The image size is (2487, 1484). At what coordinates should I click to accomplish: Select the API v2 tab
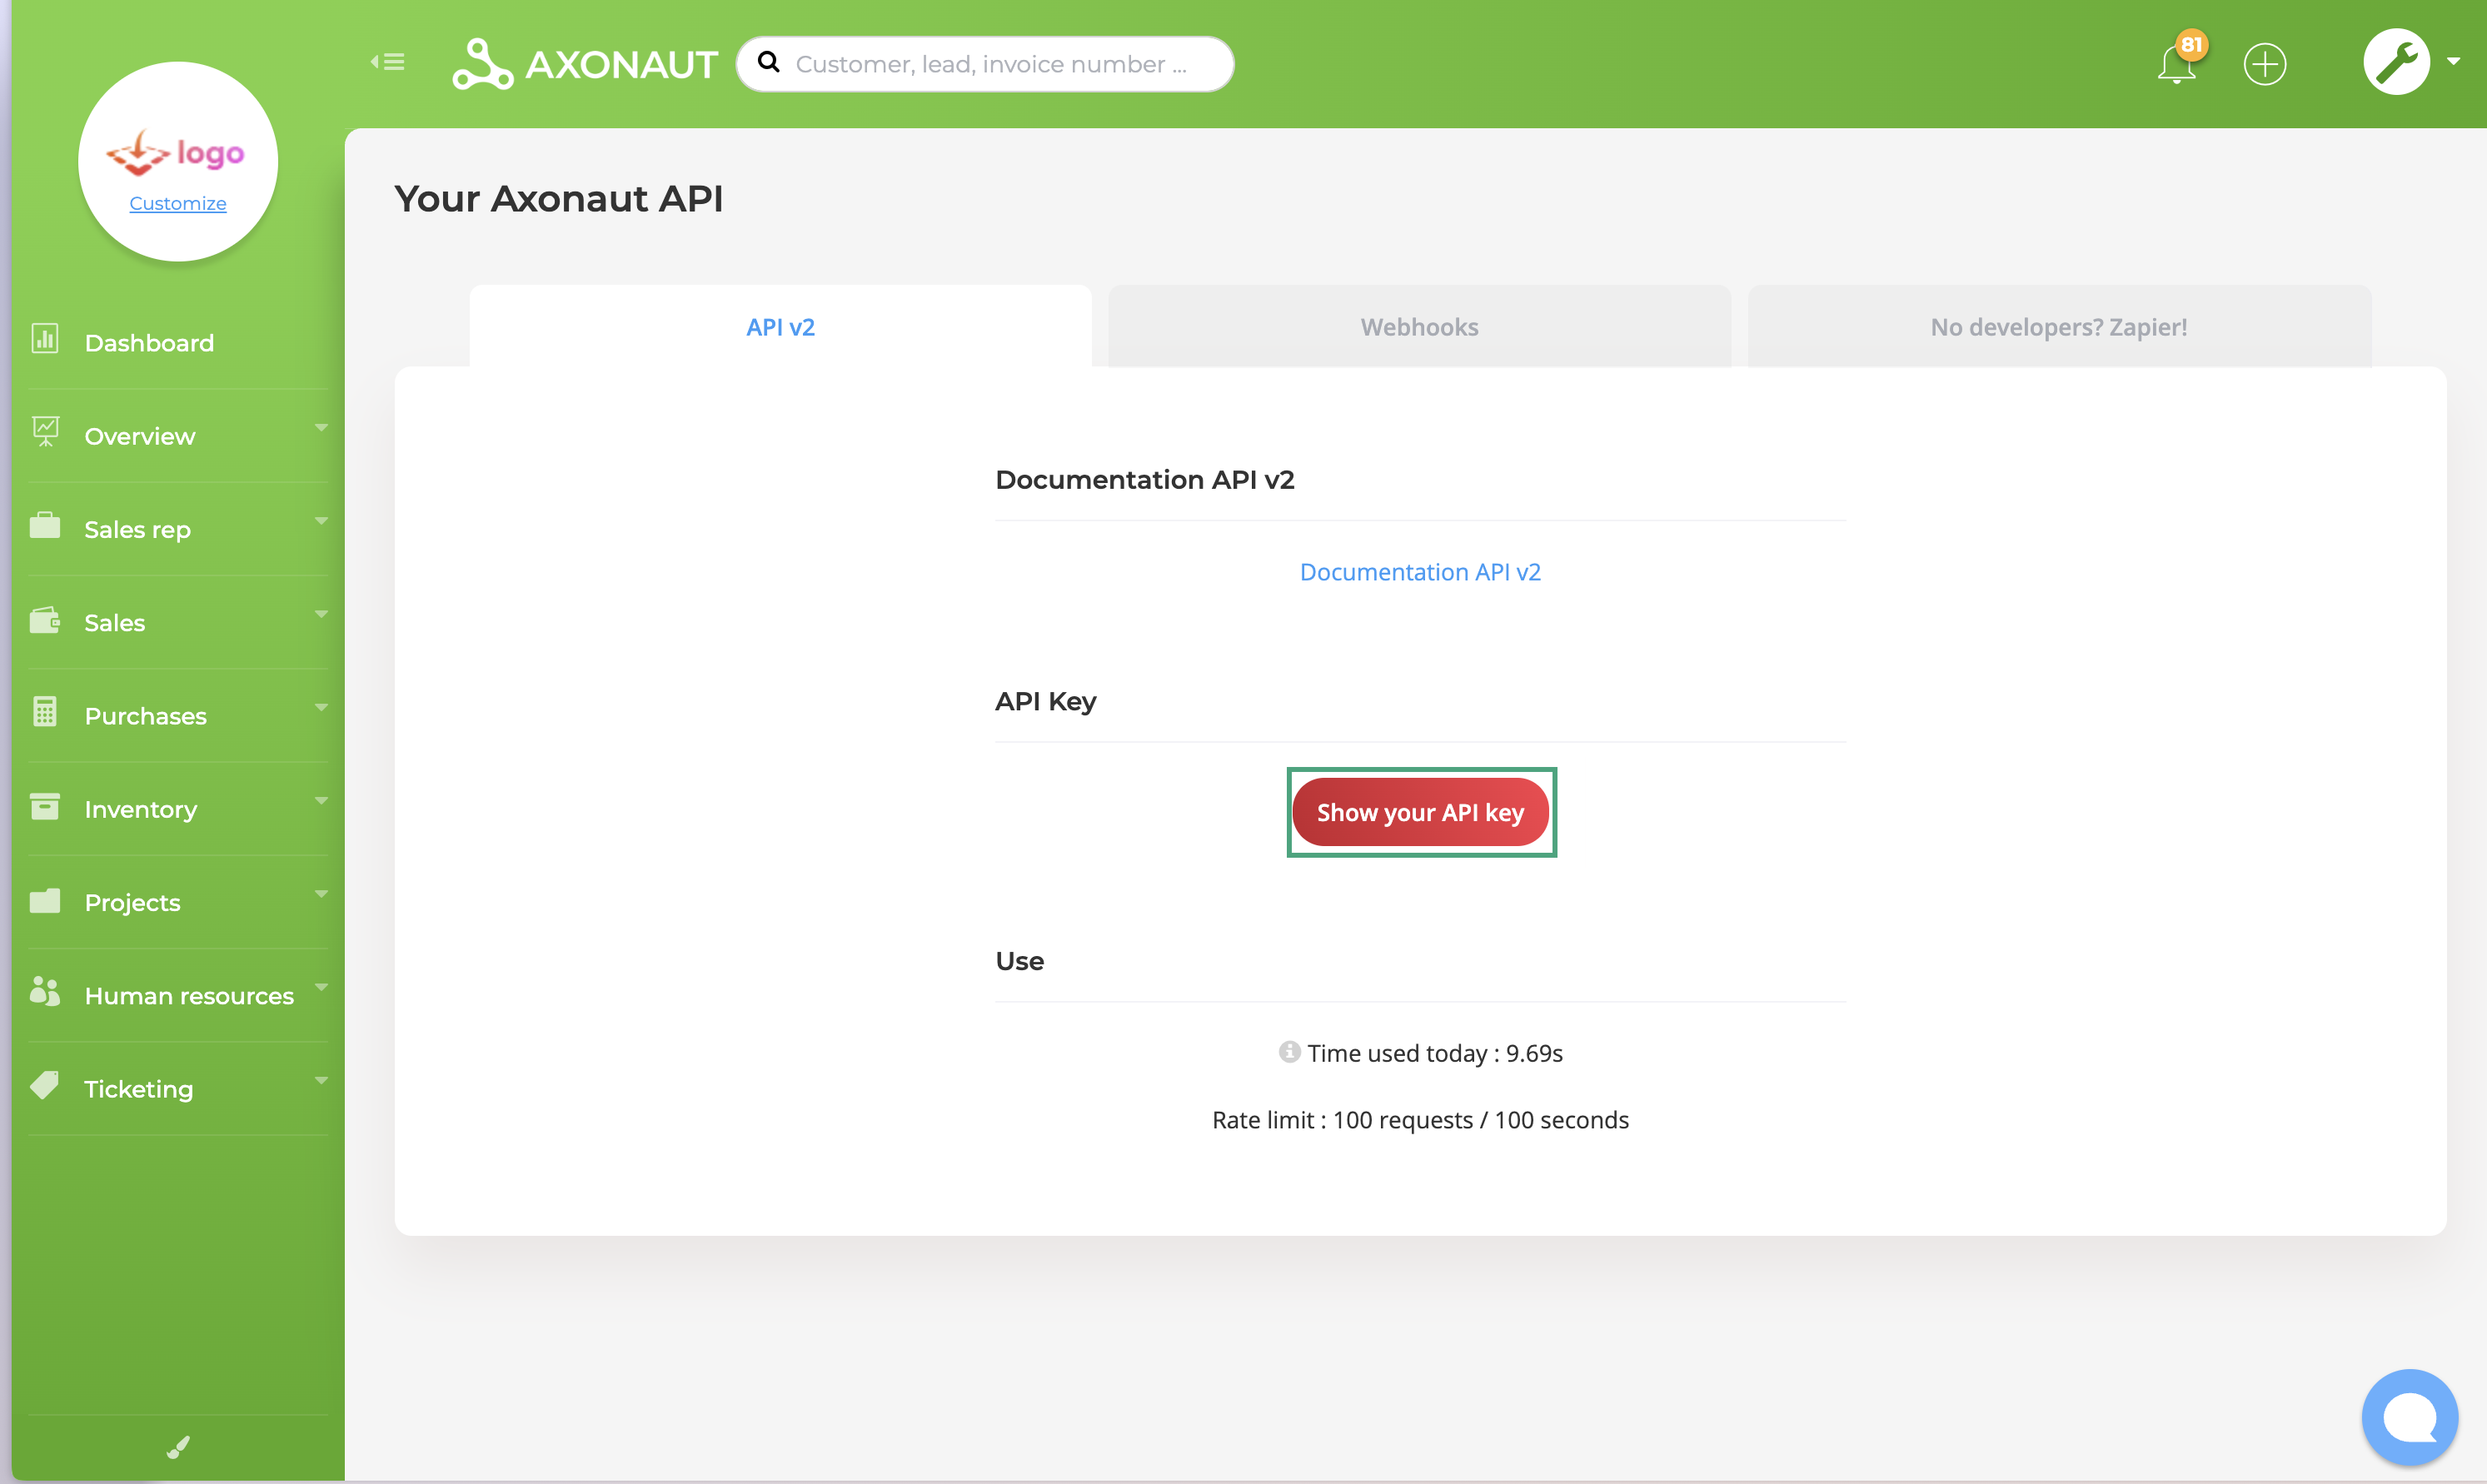[x=780, y=327]
